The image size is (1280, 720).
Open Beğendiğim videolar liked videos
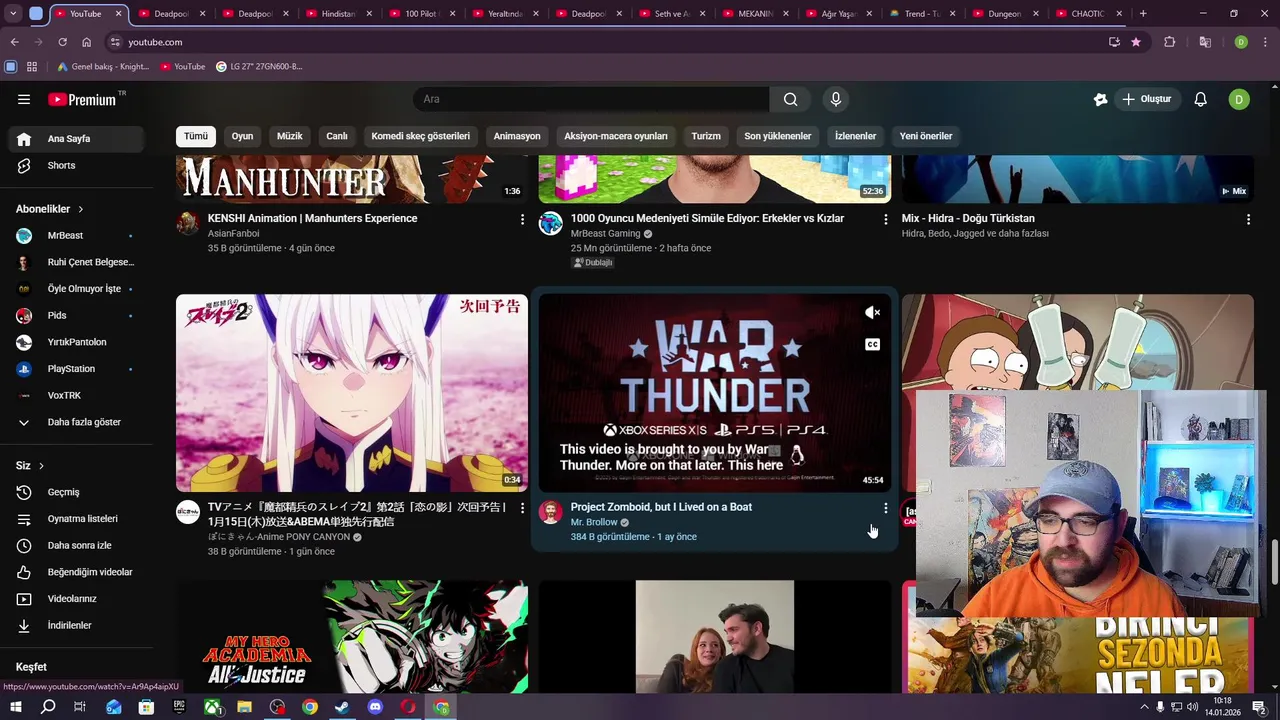coord(76,572)
